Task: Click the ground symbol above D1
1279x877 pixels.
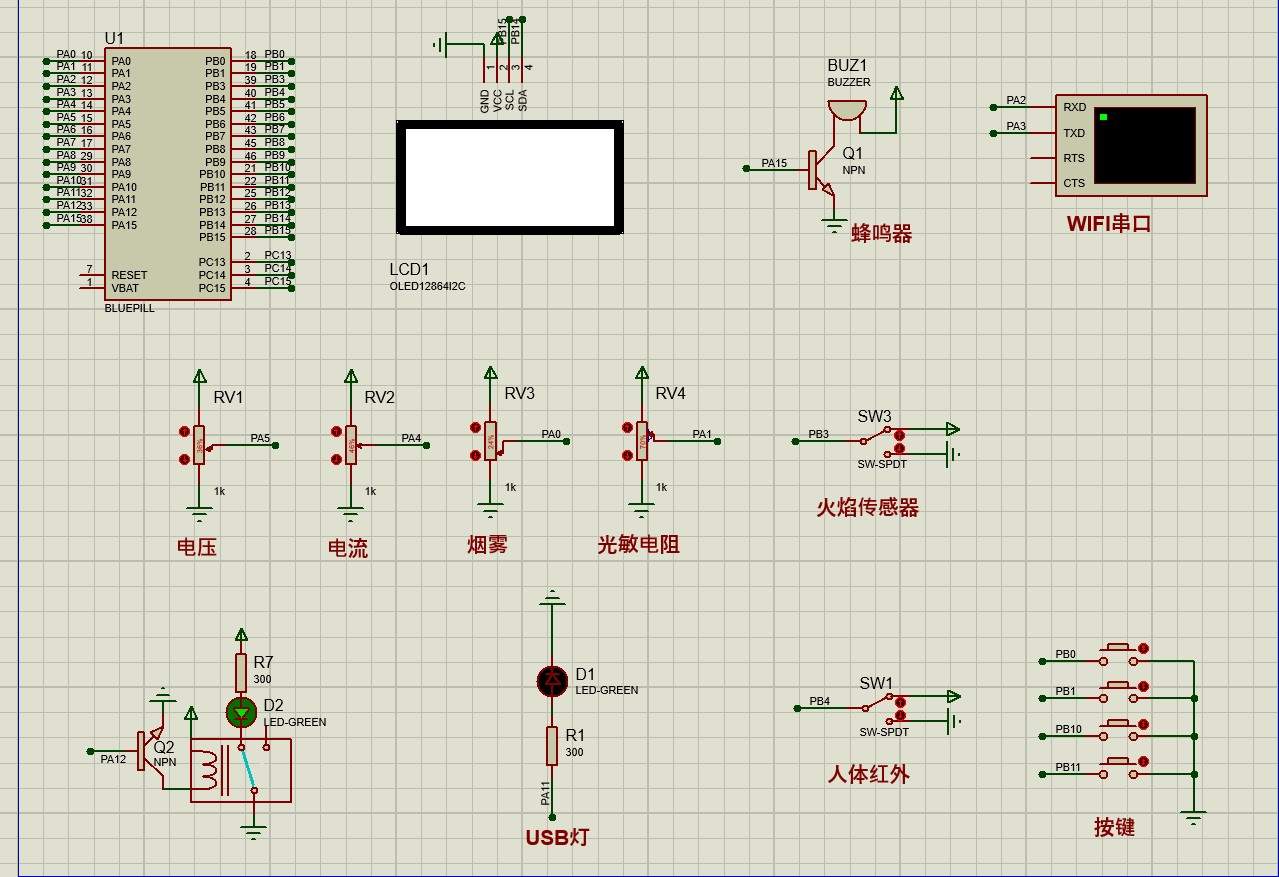Action: pyautogui.click(x=552, y=599)
